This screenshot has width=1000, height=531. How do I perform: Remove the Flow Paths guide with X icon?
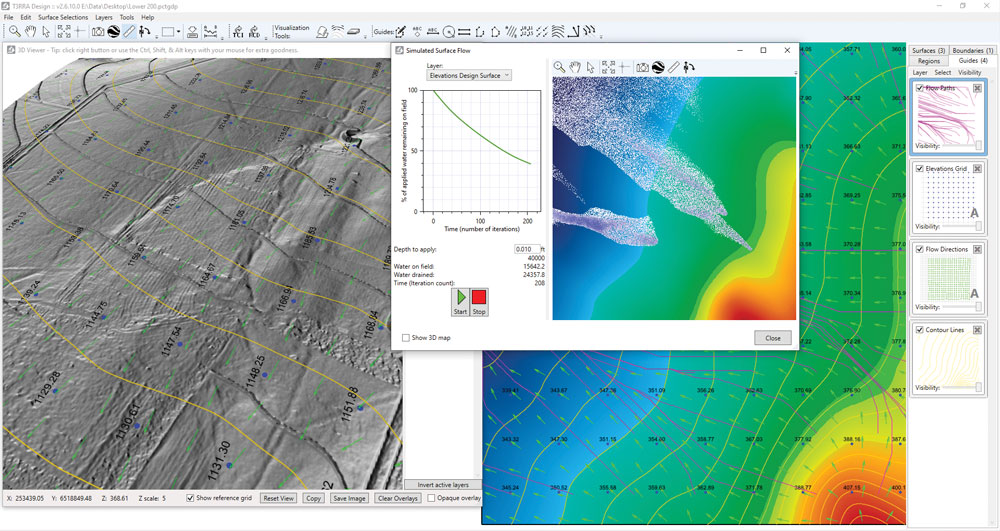(977, 88)
